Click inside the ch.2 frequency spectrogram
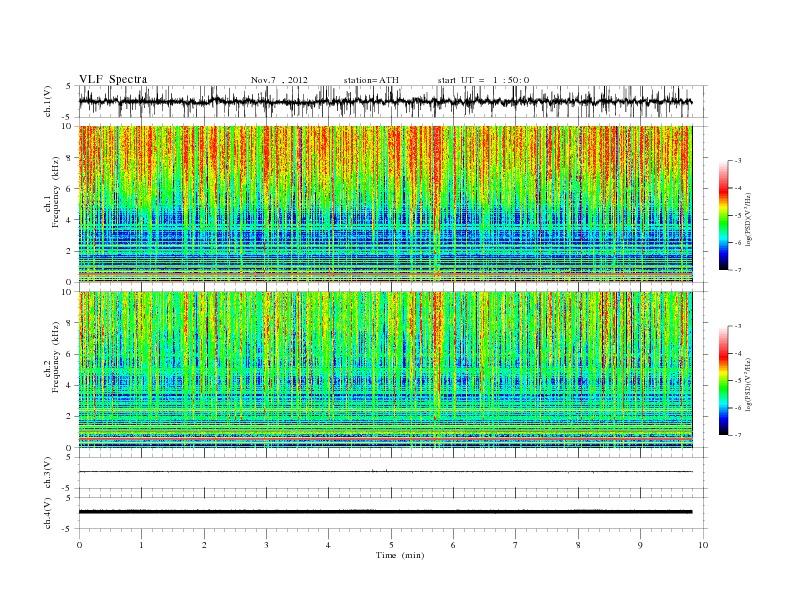 point(385,369)
